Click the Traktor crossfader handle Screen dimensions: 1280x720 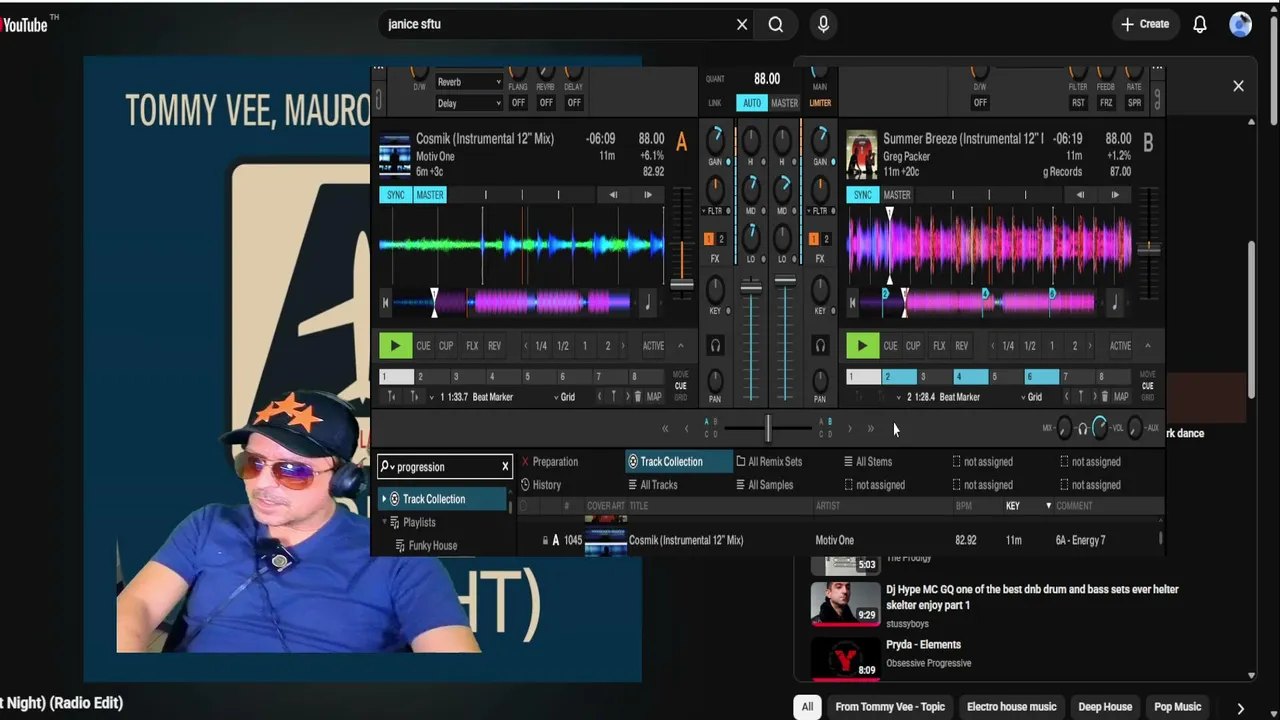coord(768,428)
